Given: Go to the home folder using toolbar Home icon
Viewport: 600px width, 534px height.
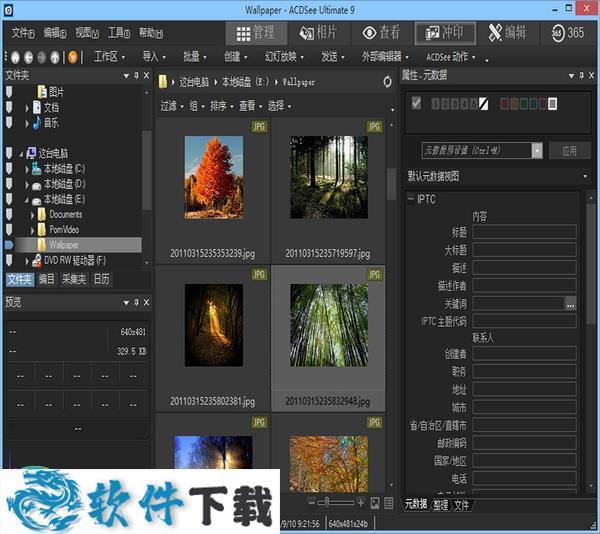Looking at the screenshot, I should (15, 57).
